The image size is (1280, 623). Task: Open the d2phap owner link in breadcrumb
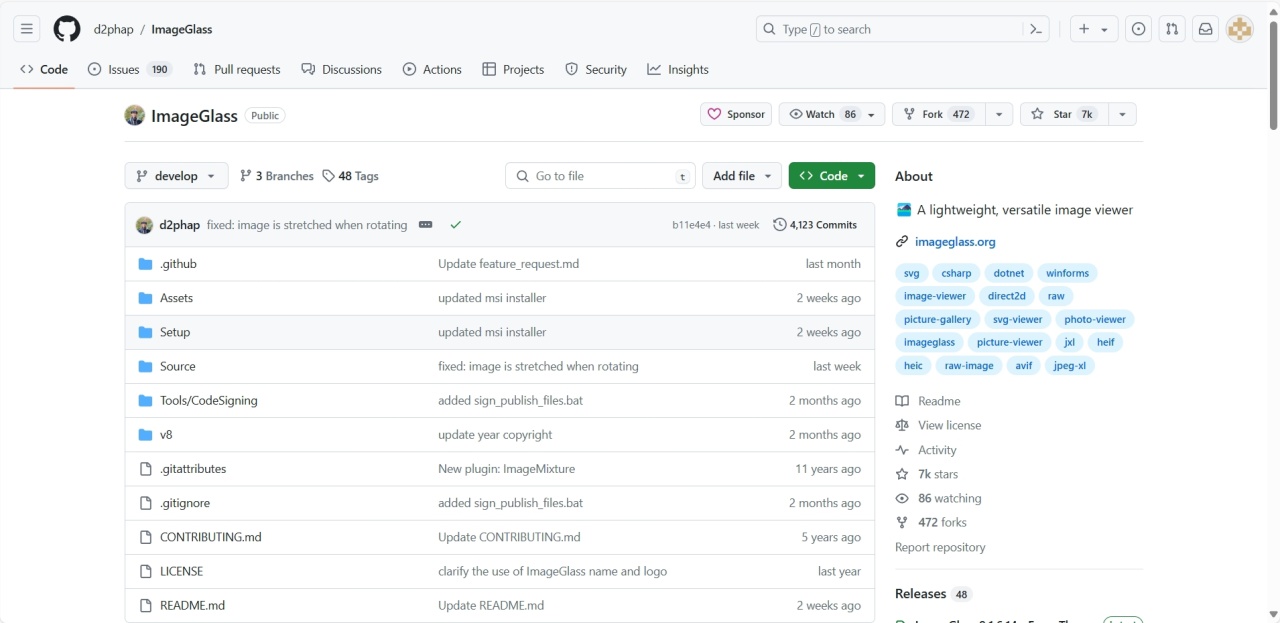pyautogui.click(x=114, y=29)
